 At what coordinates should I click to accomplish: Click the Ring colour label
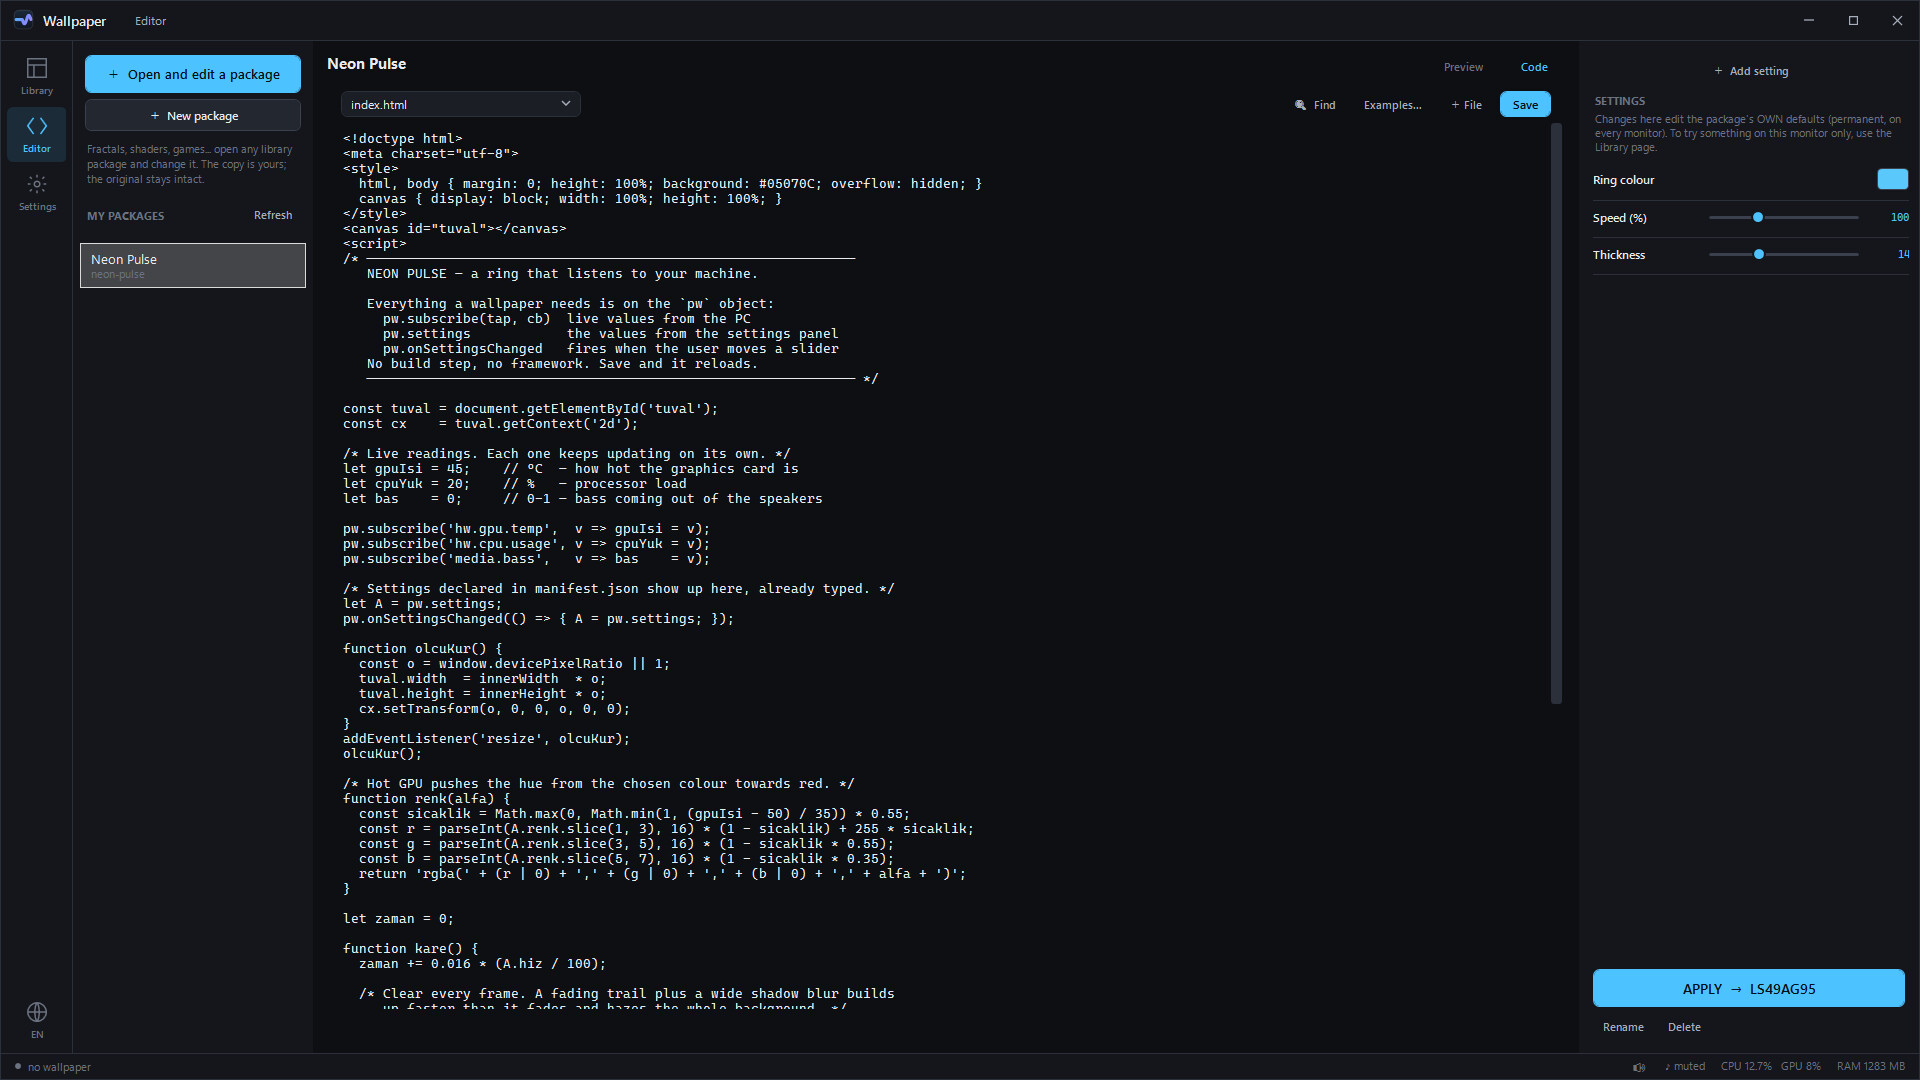click(x=1623, y=180)
